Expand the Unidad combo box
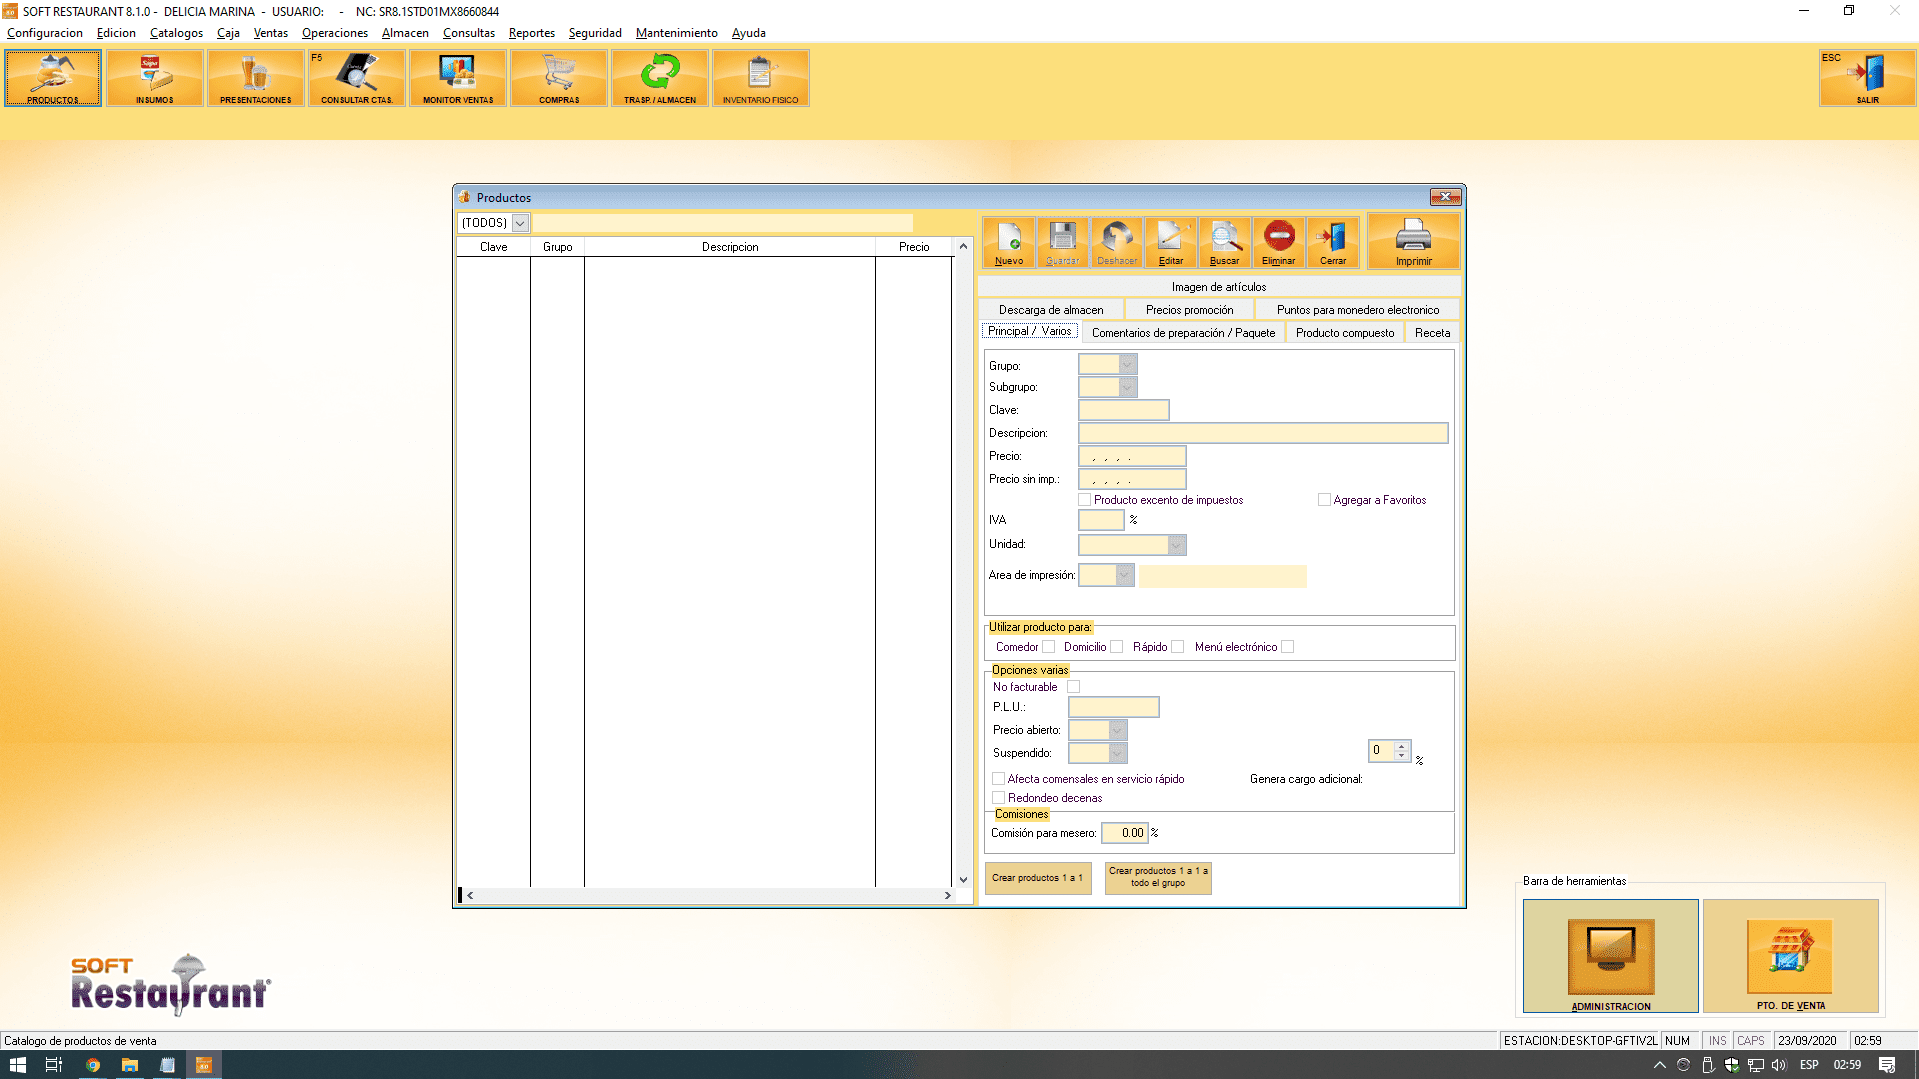The height and width of the screenshot is (1079, 1919). [x=1176, y=545]
